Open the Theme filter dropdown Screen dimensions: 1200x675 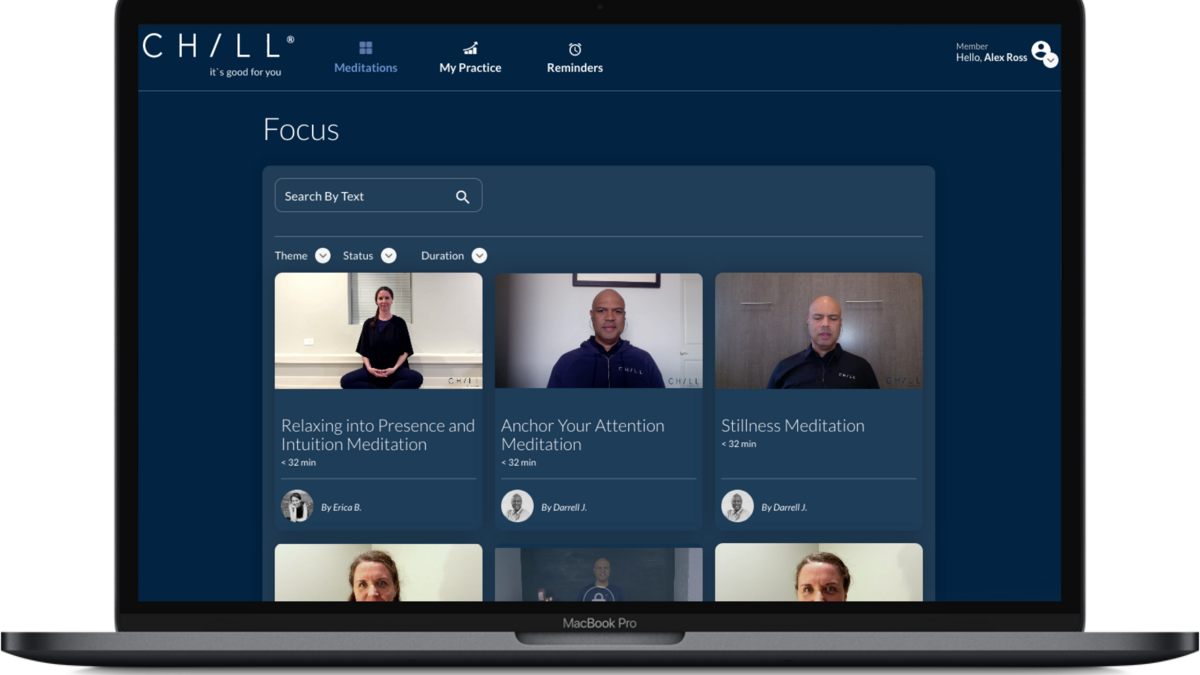click(322, 255)
